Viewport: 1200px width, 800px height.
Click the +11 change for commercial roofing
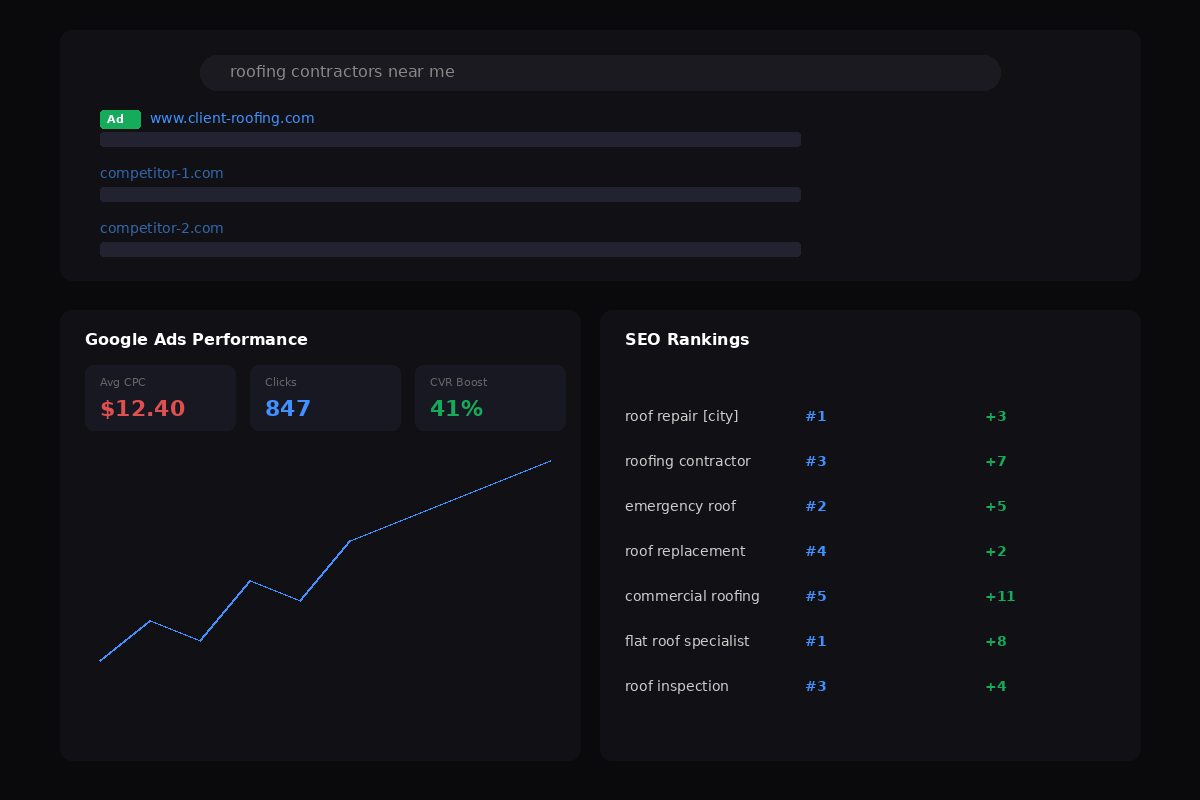tap(1000, 596)
